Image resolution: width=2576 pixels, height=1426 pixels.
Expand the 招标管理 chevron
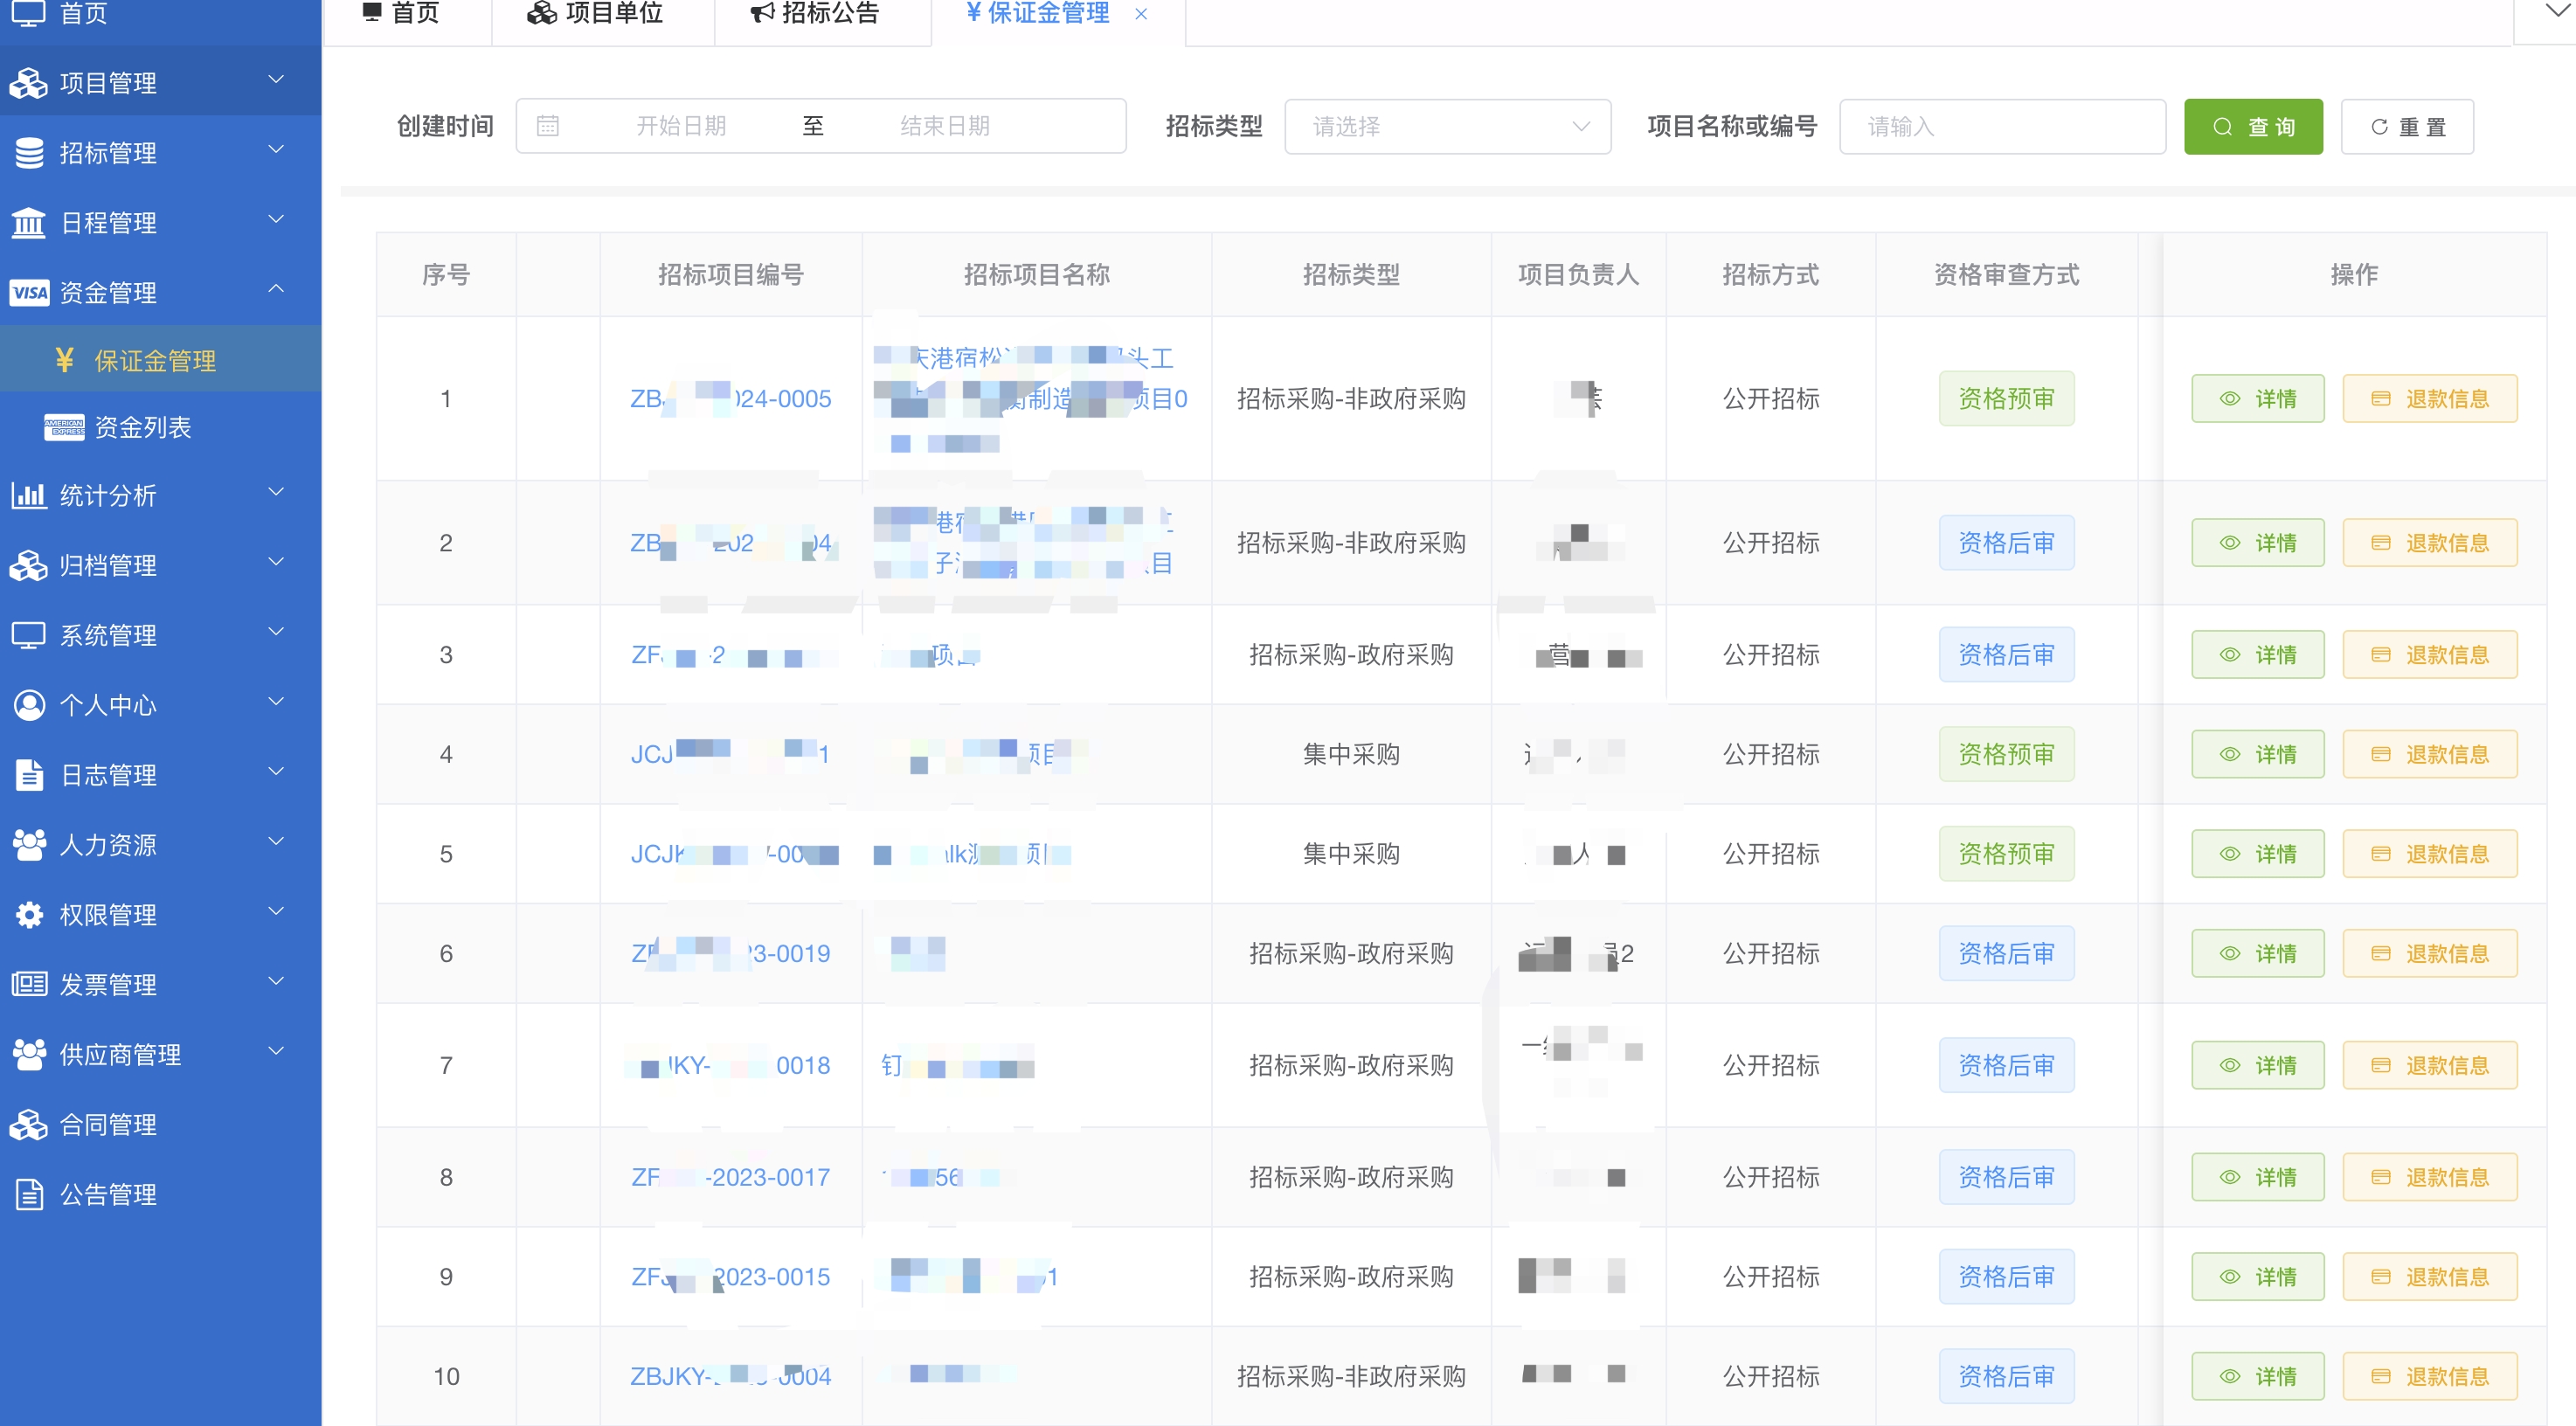[x=277, y=149]
